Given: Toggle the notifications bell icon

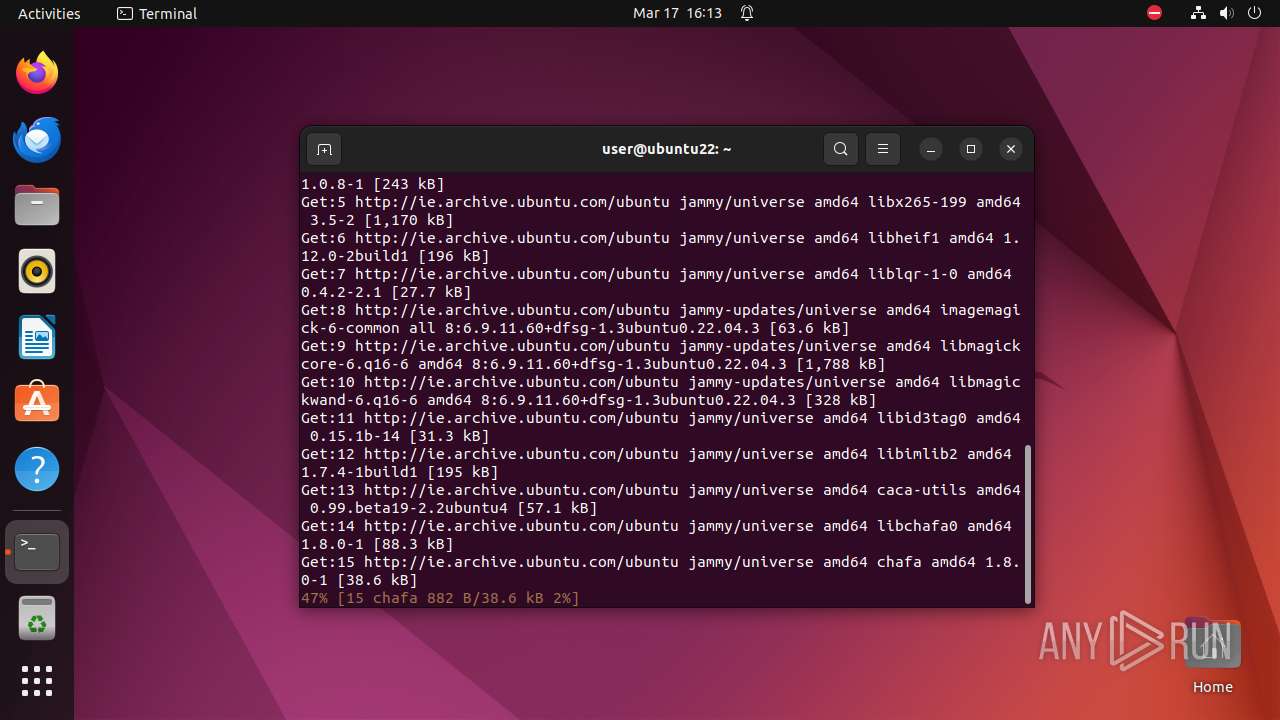Looking at the screenshot, I should coord(747,13).
